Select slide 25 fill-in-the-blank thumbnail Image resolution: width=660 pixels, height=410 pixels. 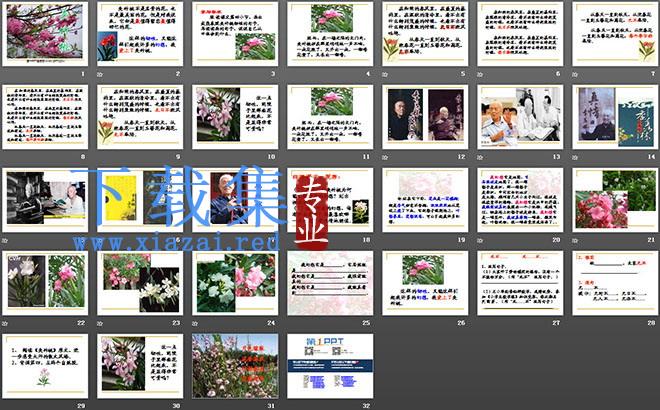pos(330,283)
